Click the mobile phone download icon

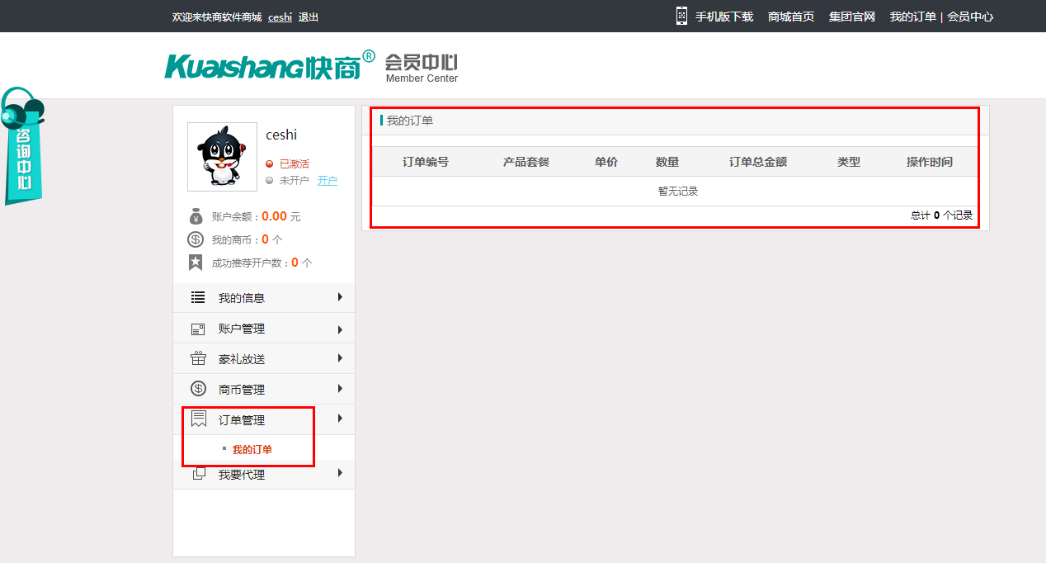[x=681, y=16]
